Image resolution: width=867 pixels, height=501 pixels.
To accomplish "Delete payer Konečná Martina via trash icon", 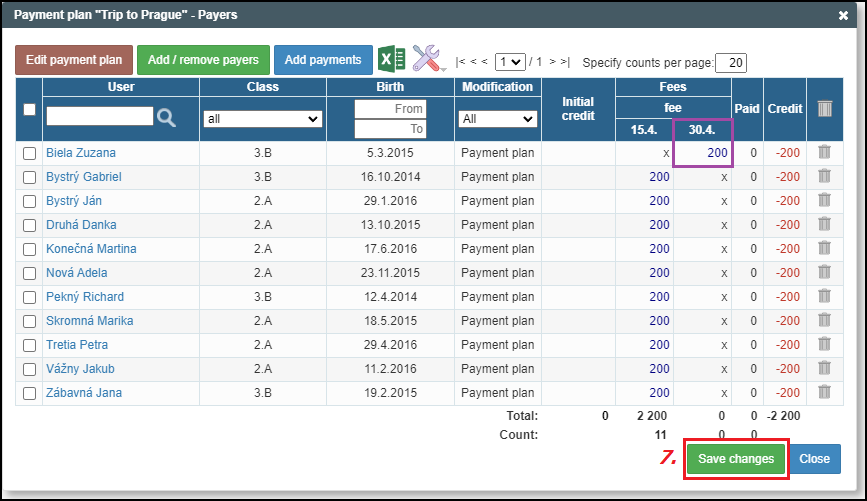I will (824, 248).
